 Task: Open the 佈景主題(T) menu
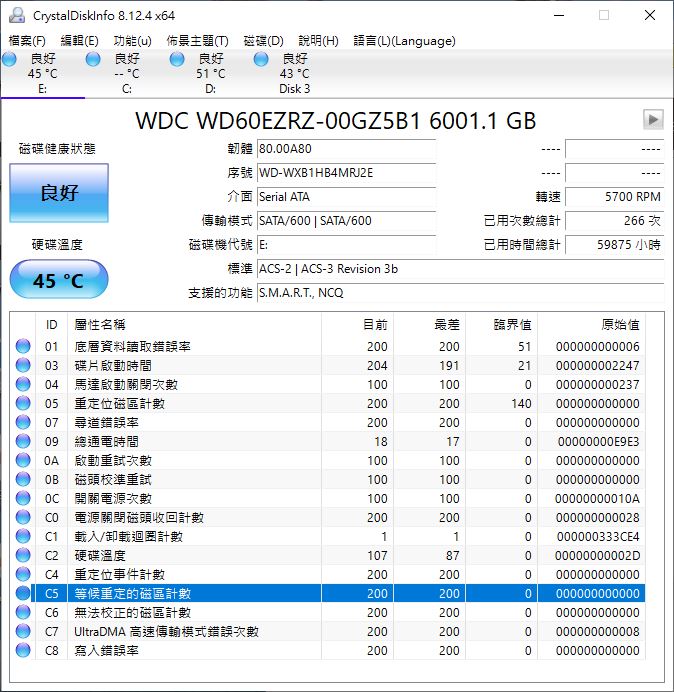click(197, 41)
